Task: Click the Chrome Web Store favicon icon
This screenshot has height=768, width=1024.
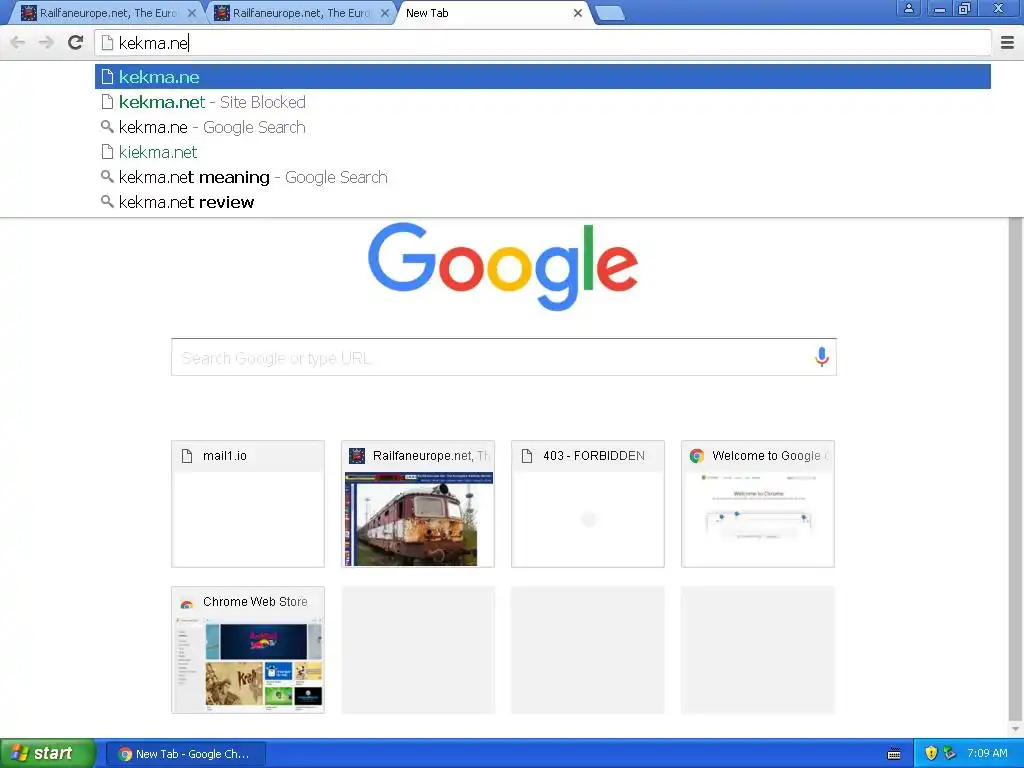Action: click(x=187, y=603)
